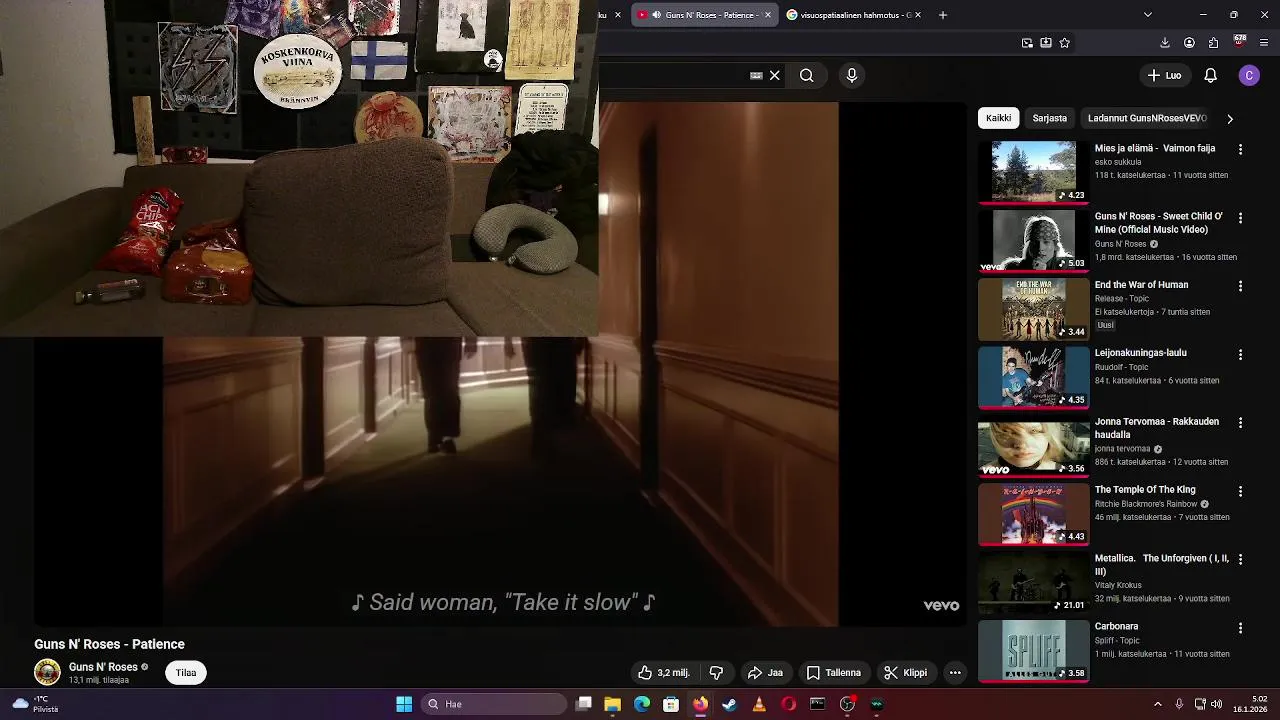Click the YouTube search magnifier button

click(806, 75)
